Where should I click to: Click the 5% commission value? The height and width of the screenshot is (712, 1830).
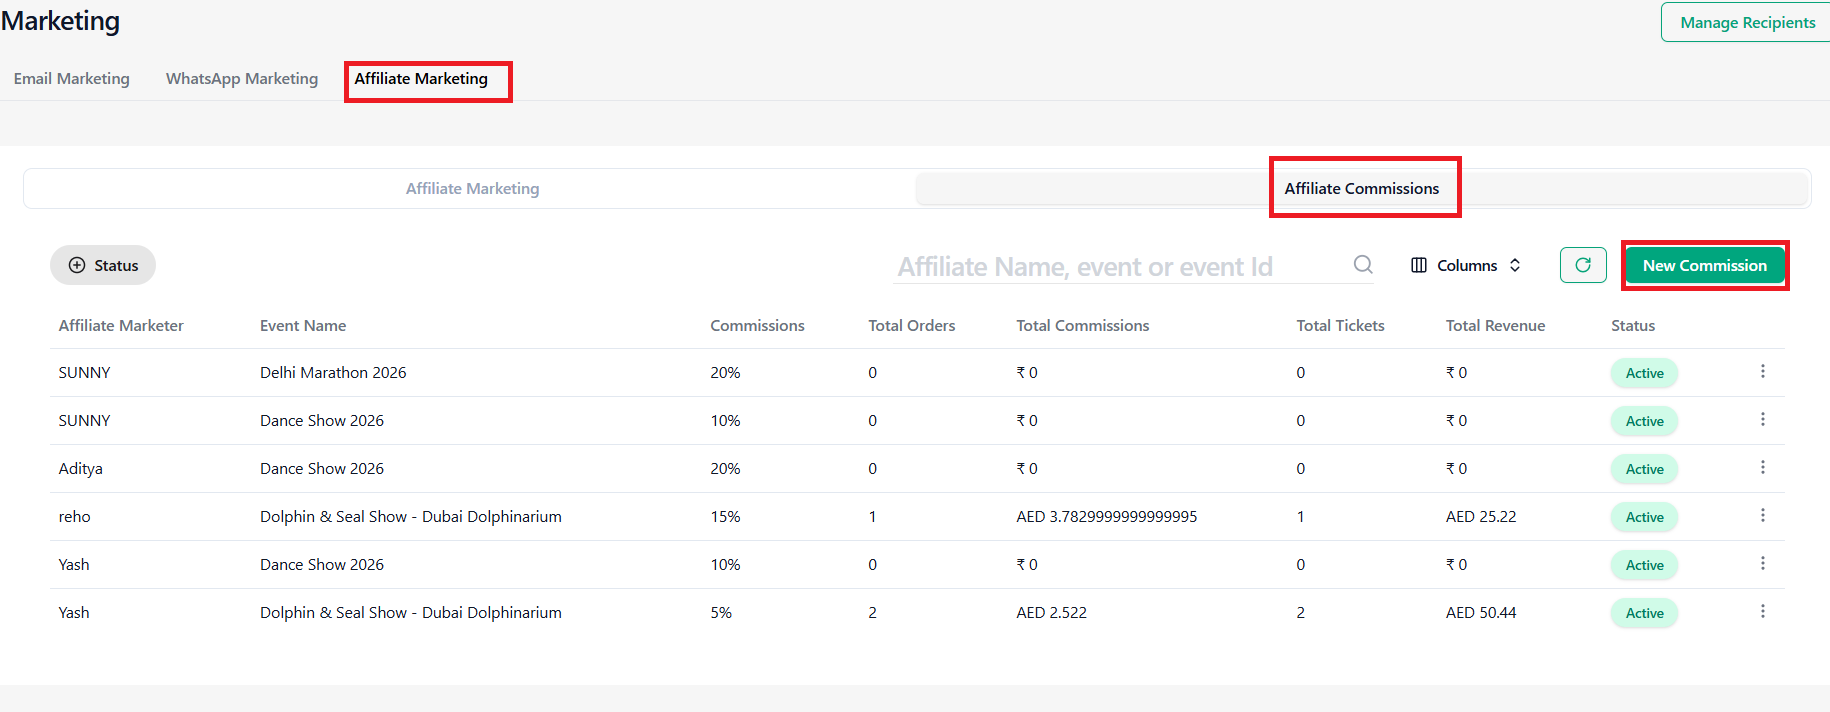[721, 613]
